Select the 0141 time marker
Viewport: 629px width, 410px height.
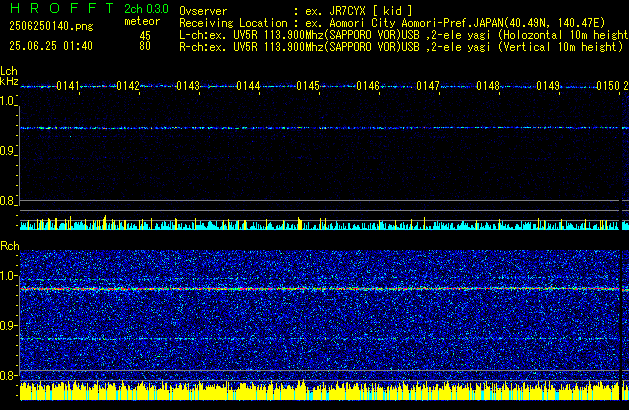coord(68,86)
